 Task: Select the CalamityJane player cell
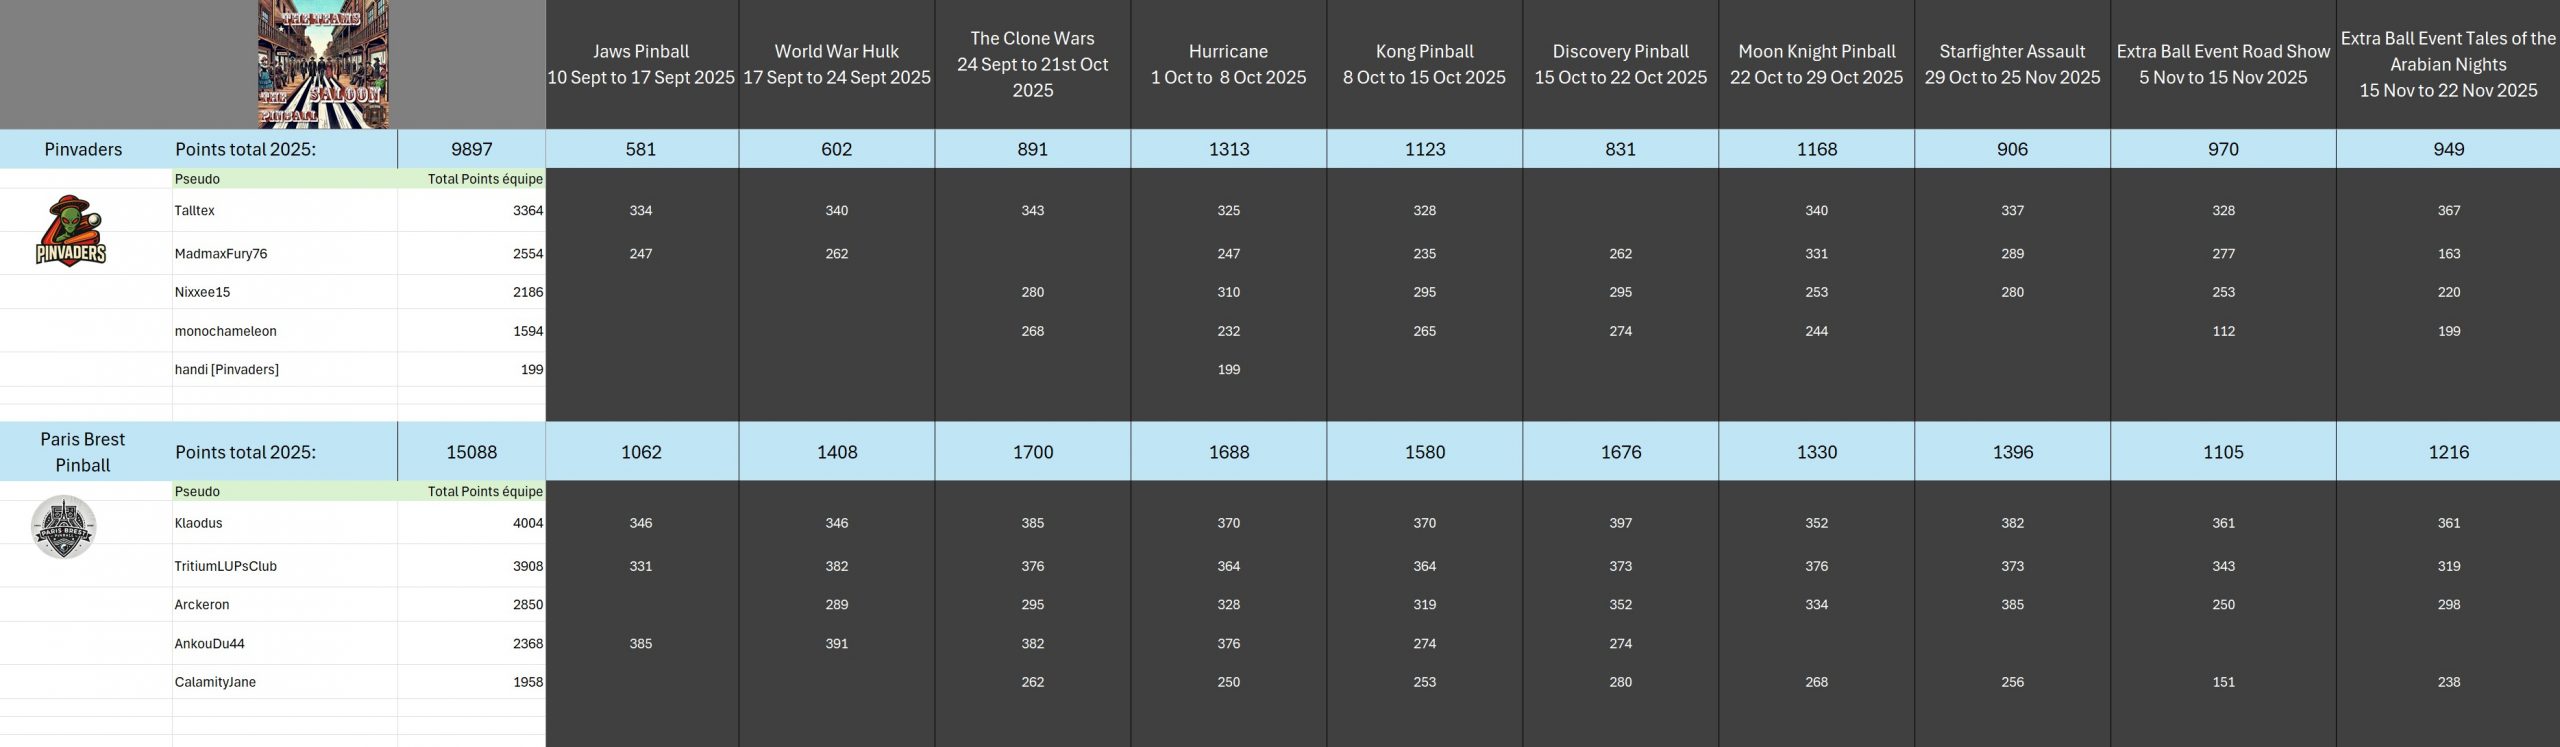284,682
